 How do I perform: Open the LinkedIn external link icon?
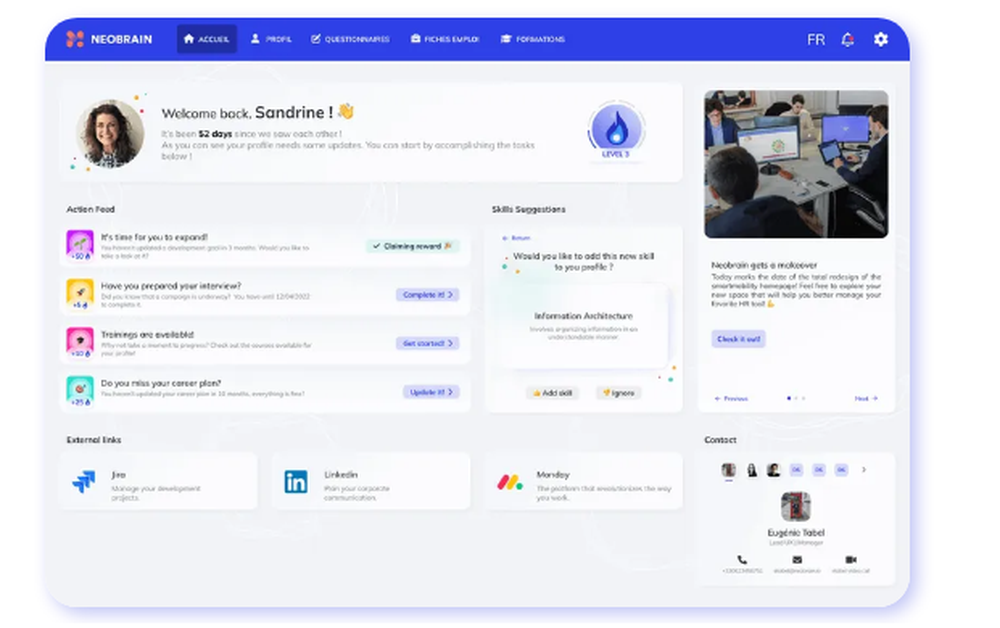coord(296,481)
